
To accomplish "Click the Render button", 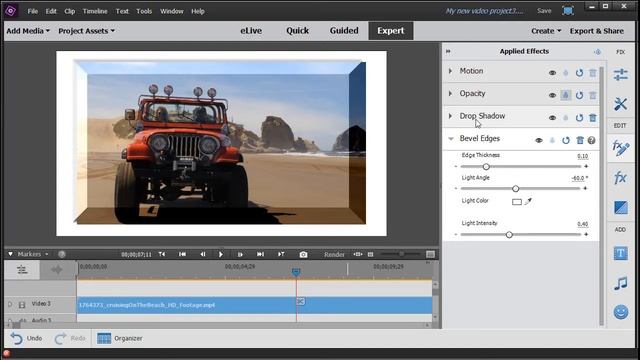I will click(334, 254).
